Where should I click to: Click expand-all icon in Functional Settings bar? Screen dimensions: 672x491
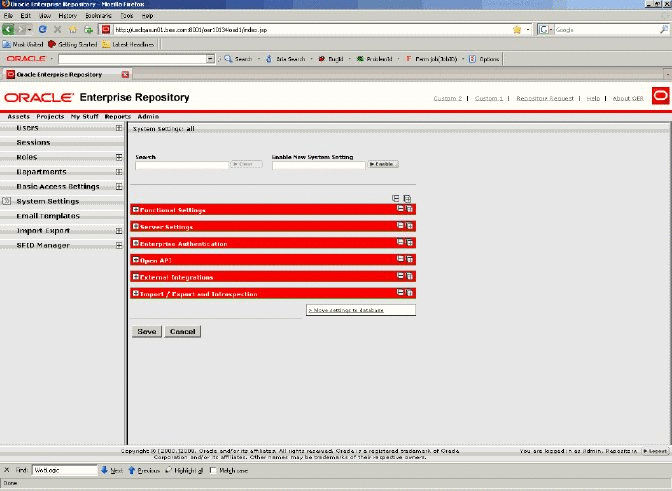409,209
